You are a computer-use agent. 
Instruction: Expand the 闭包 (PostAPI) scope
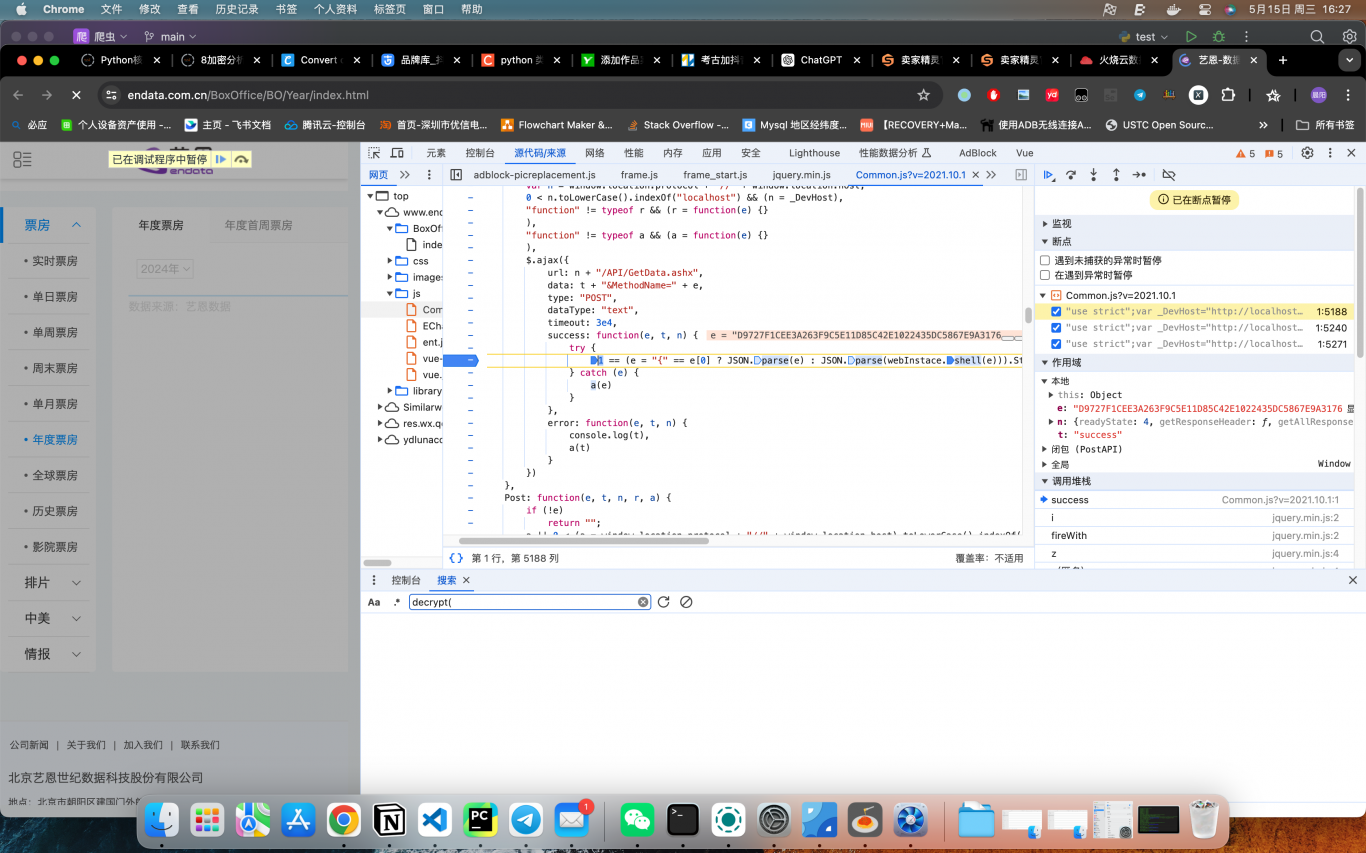point(1046,449)
